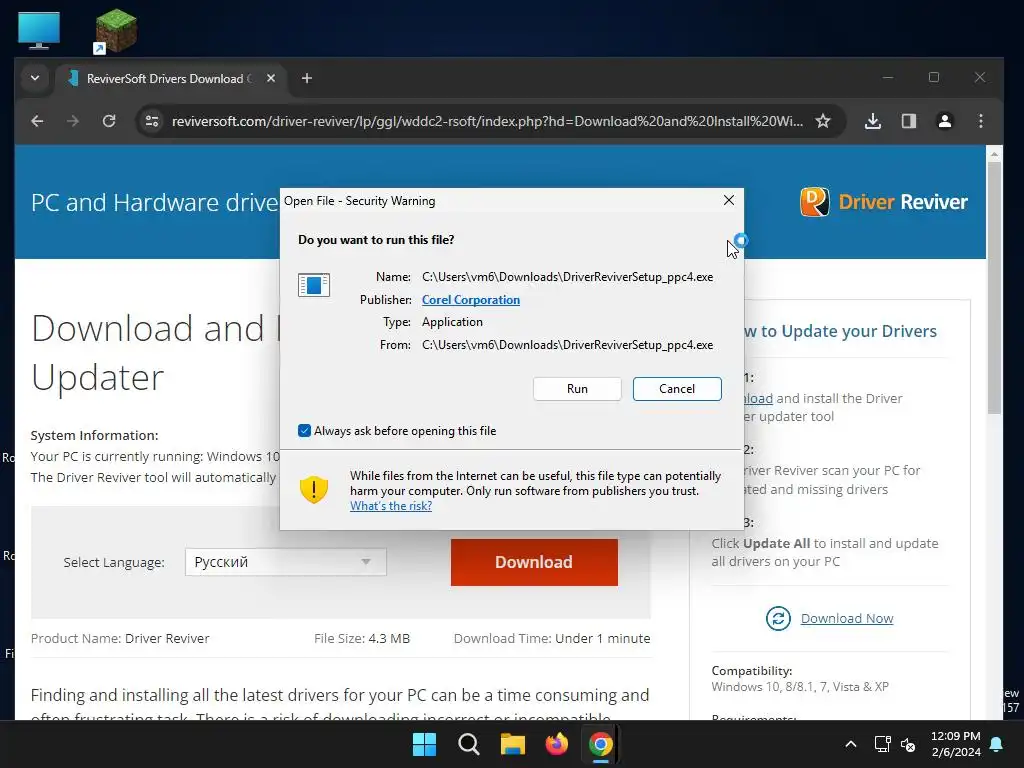Open Chrome profile icon

click(944, 121)
